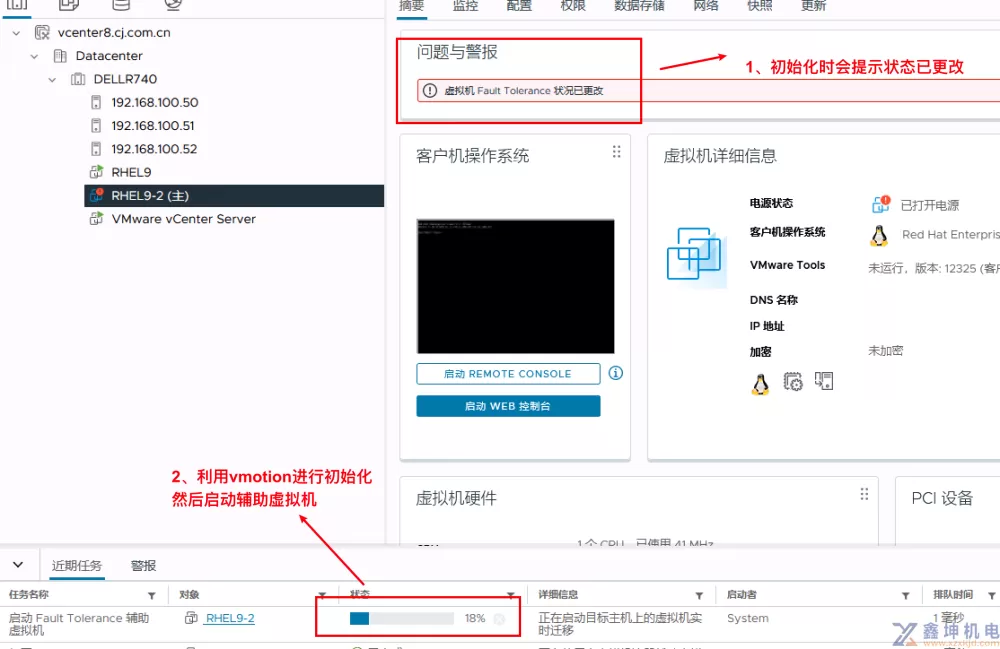Screen dimensions: 1000x649
Task: Open the 快照 tab
Action: tap(760, 6)
